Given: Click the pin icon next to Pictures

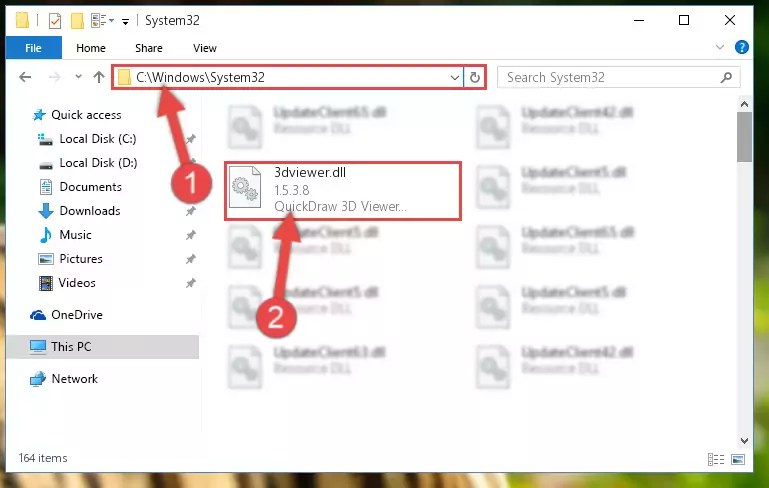Looking at the screenshot, I should (x=190, y=259).
